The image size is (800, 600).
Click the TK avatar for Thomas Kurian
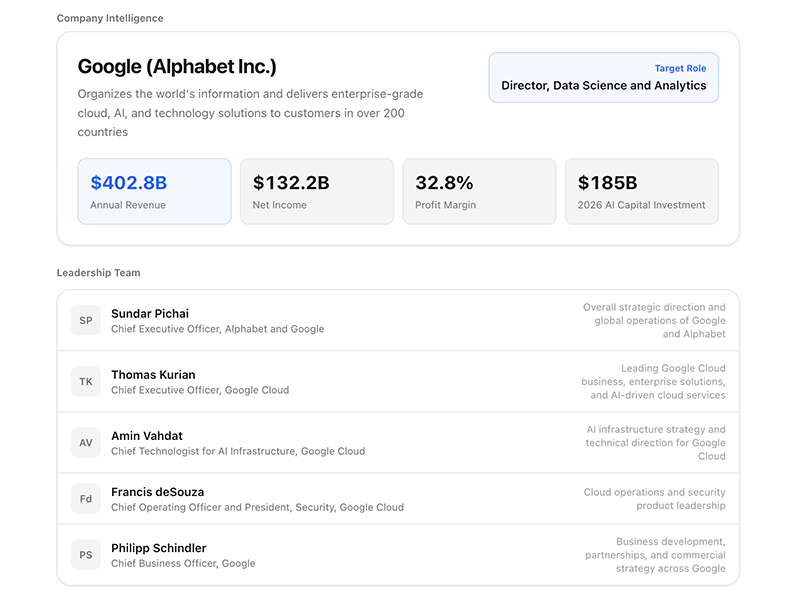[x=86, y=382]
